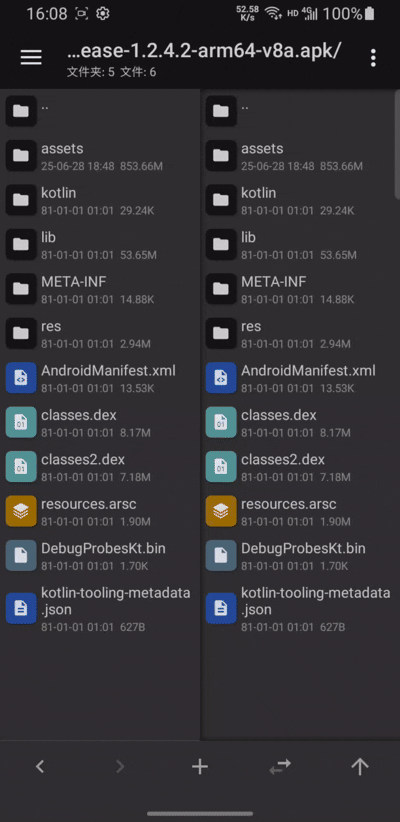This screenshot has width=400, height=822.
Task: Tap the swap panes arrows icon
Action: point(280,767)
